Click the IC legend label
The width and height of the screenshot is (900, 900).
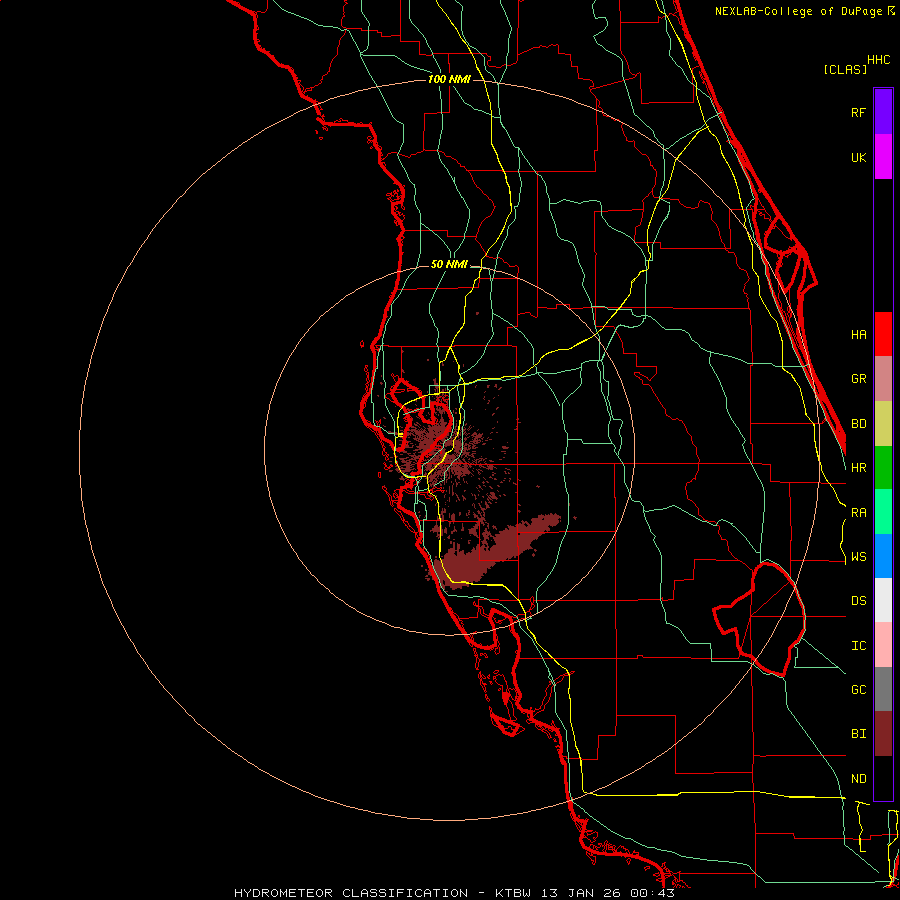[858, 646]
